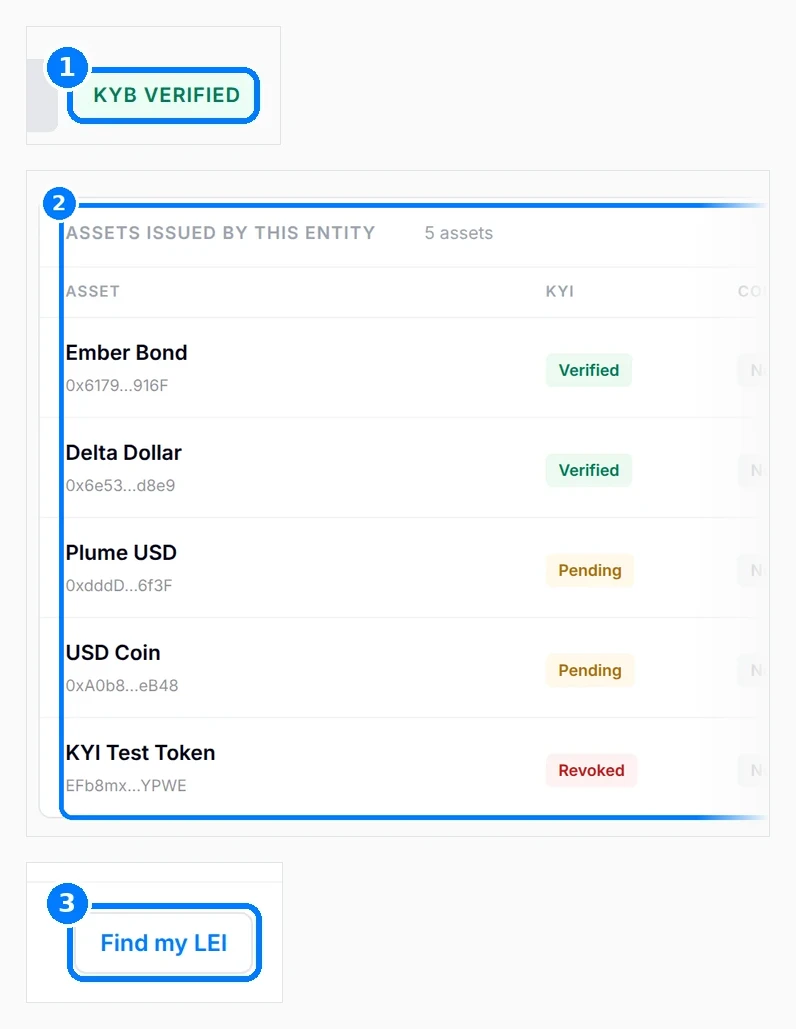Click the Revoked badge for KYI Test Token

pos(591,770)
